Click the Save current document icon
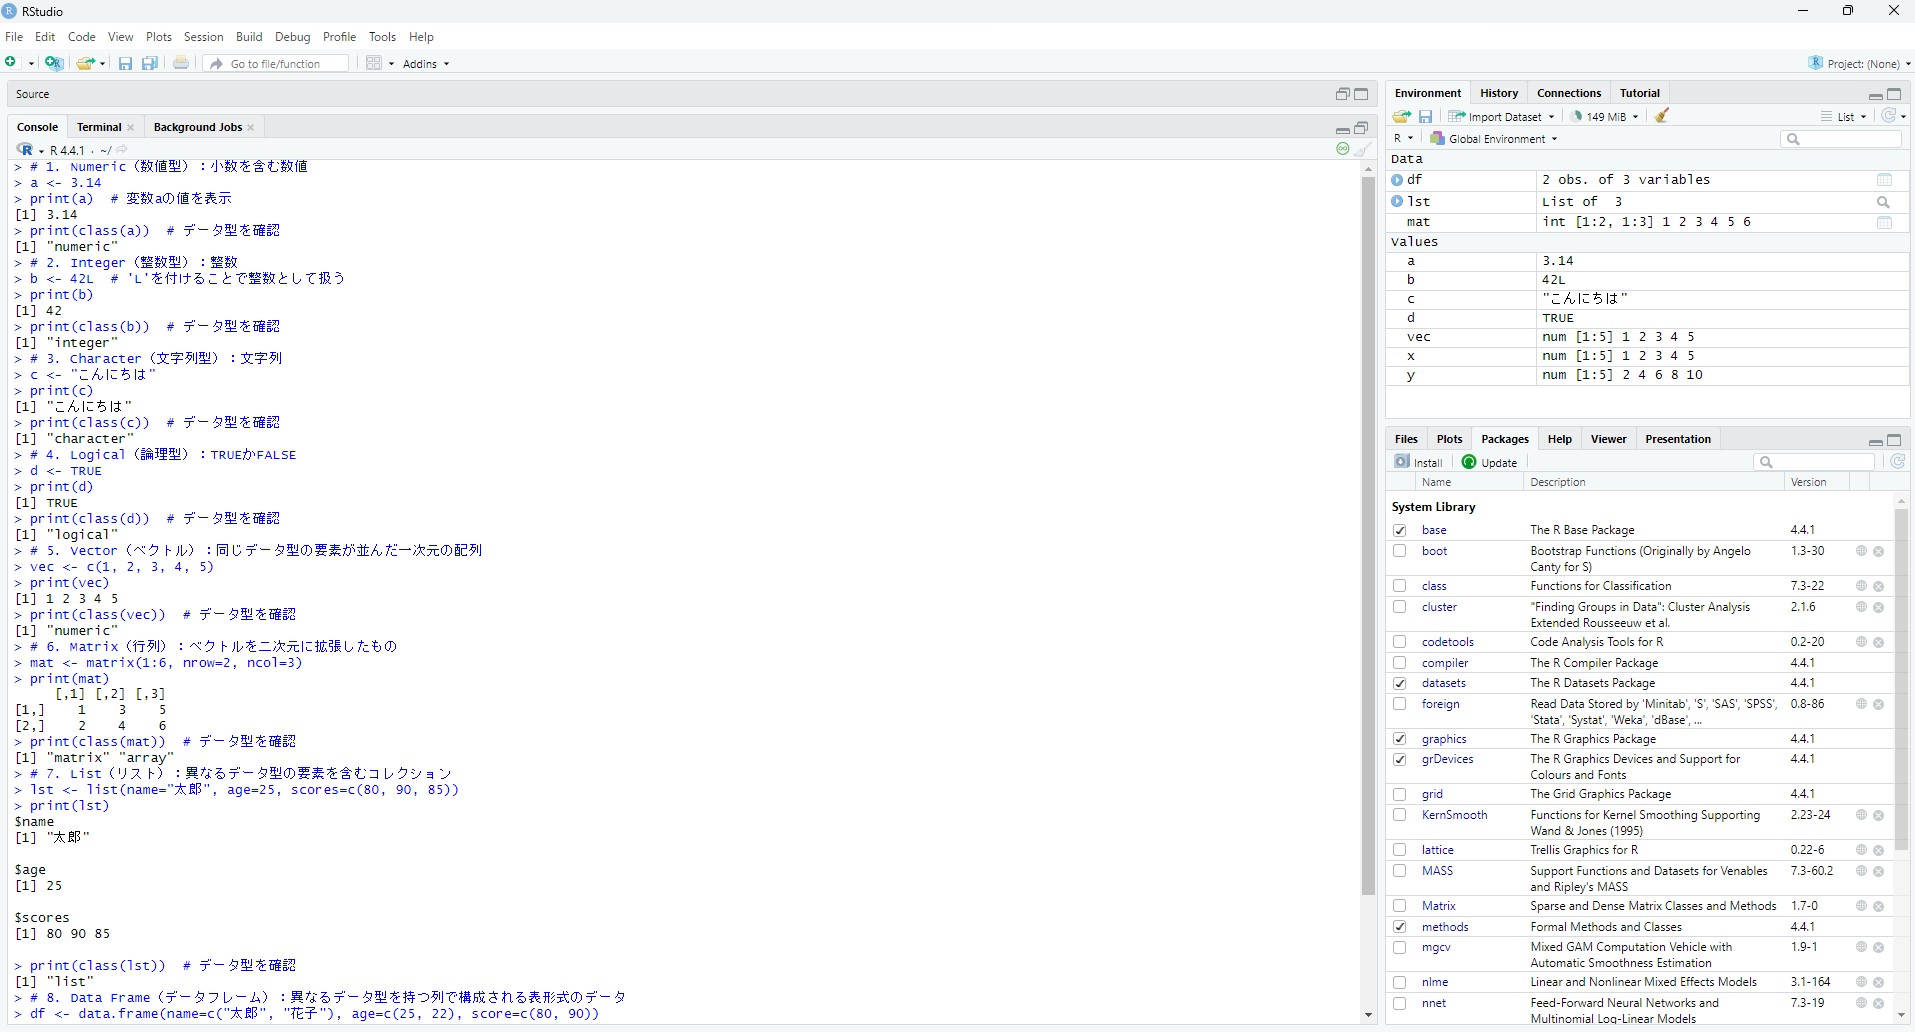The width and height of the screenshot is (1915, 1032). 125,63
